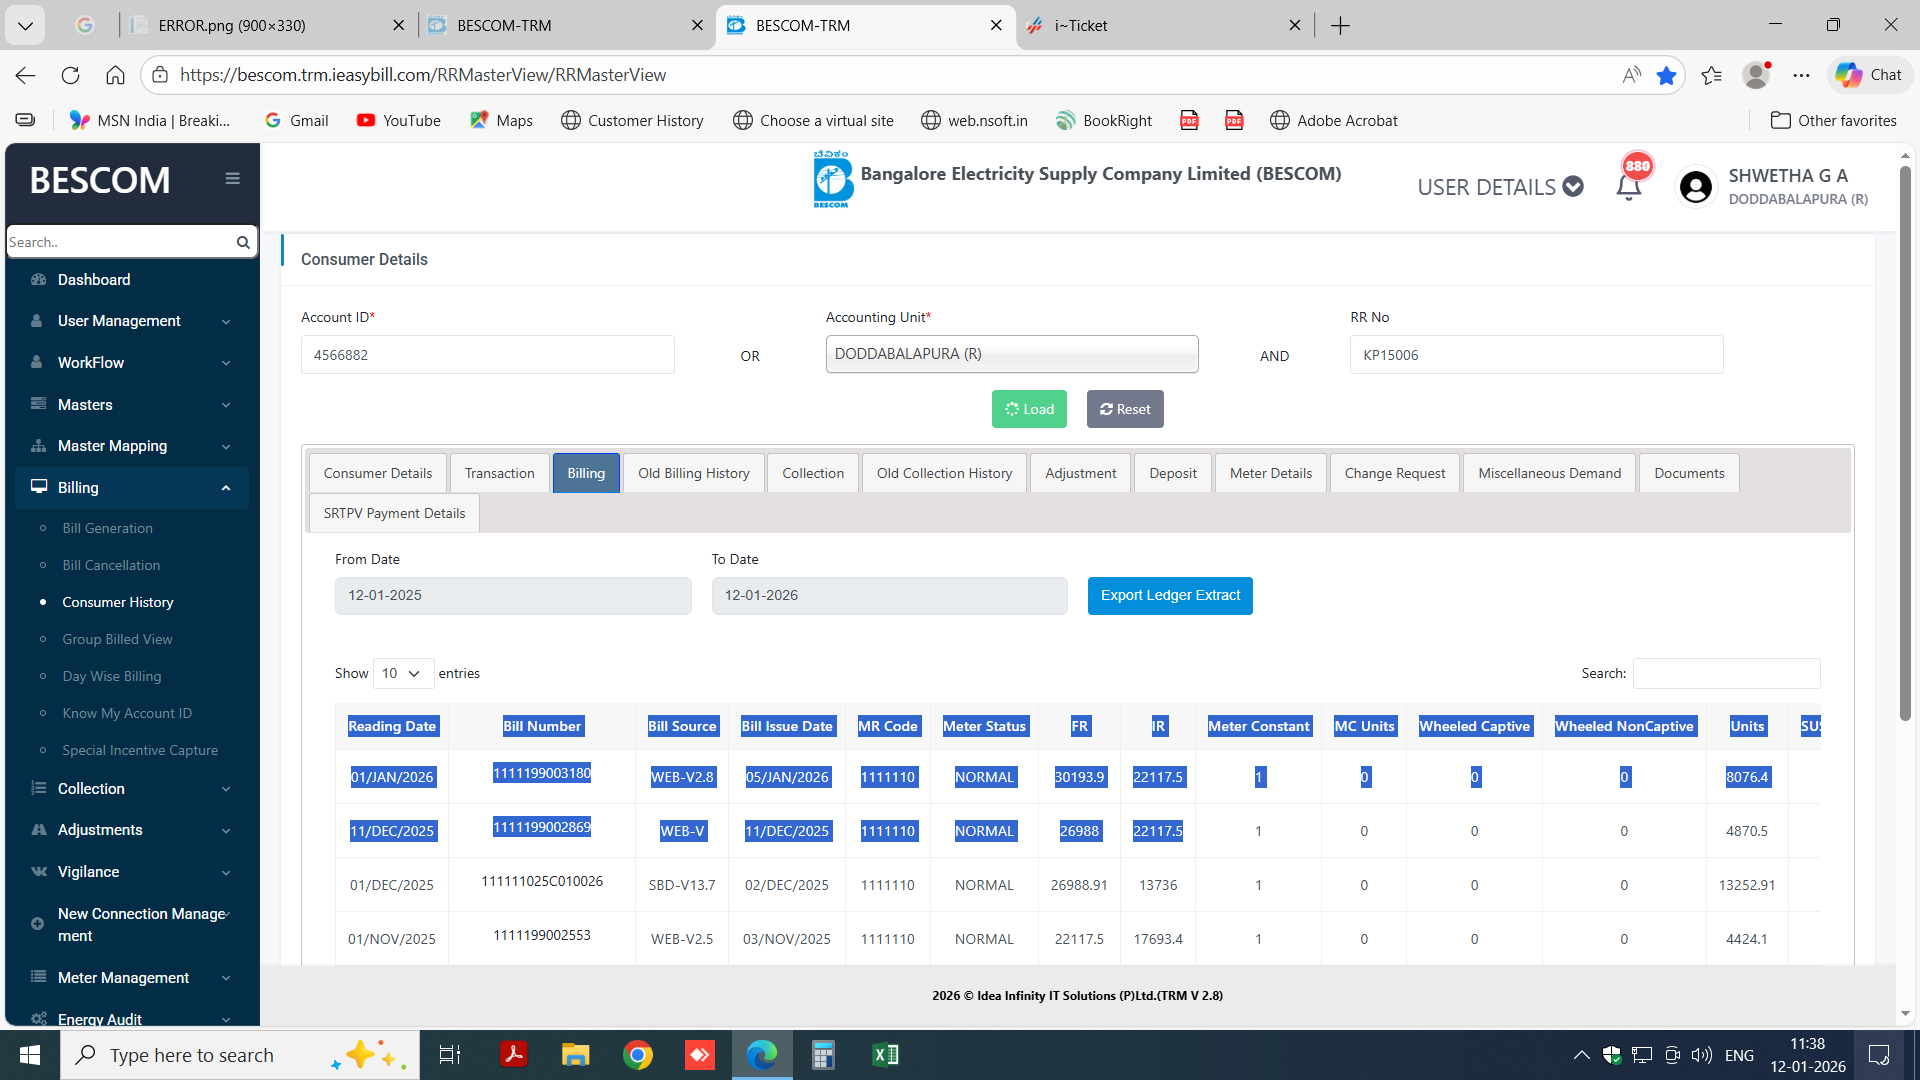Click the RR No input field
1920x1080 pixels.
(1536, 355)
